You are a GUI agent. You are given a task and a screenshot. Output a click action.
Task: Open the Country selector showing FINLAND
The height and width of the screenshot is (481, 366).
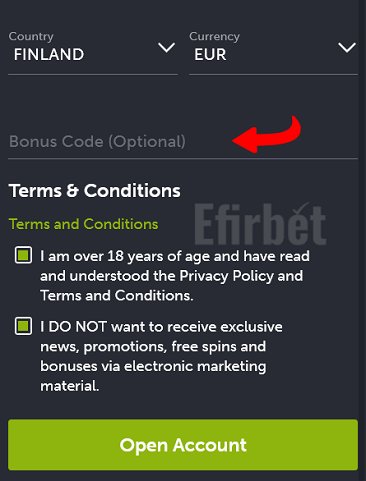coord(93,52)
